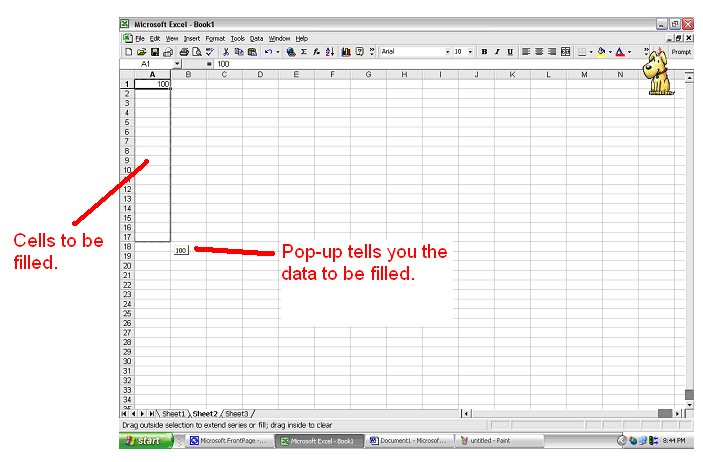The width and height of the screenshot is (703, 462).
Task: Click the next sheet tab scroll arrow
Action: click(x=143, y=414)
